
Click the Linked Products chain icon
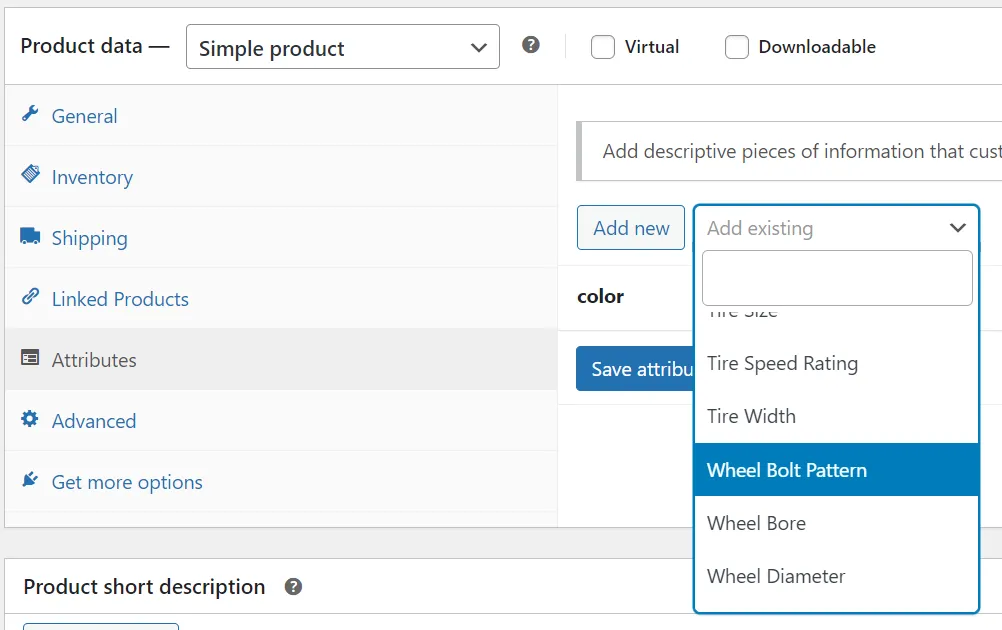coord(30,298)
